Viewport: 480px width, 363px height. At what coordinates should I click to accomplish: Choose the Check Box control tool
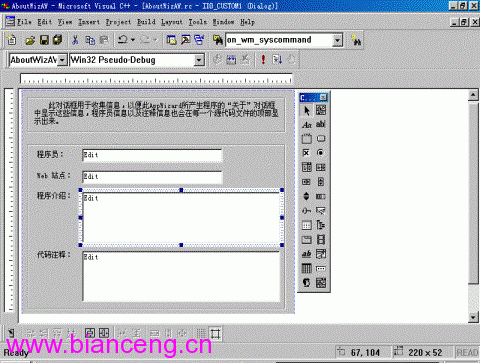tap(307, 153)
